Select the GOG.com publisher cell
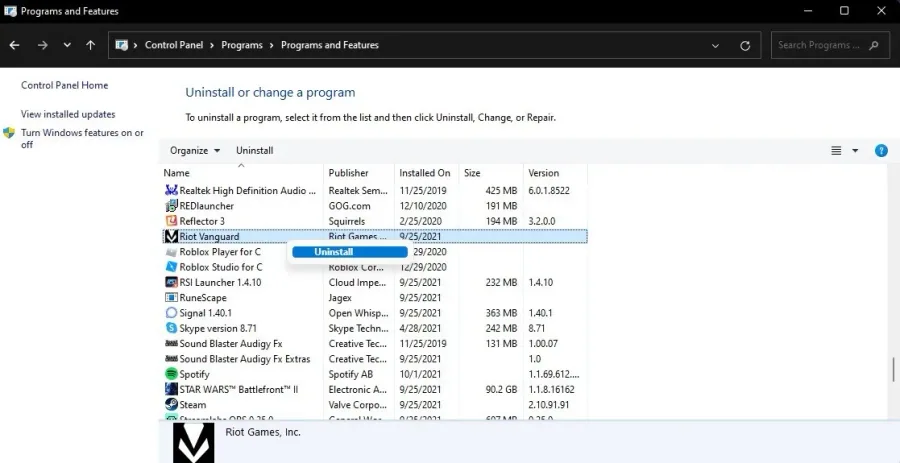Image resolution: width=900 pixels, height=463 pixels. (350, 206)
